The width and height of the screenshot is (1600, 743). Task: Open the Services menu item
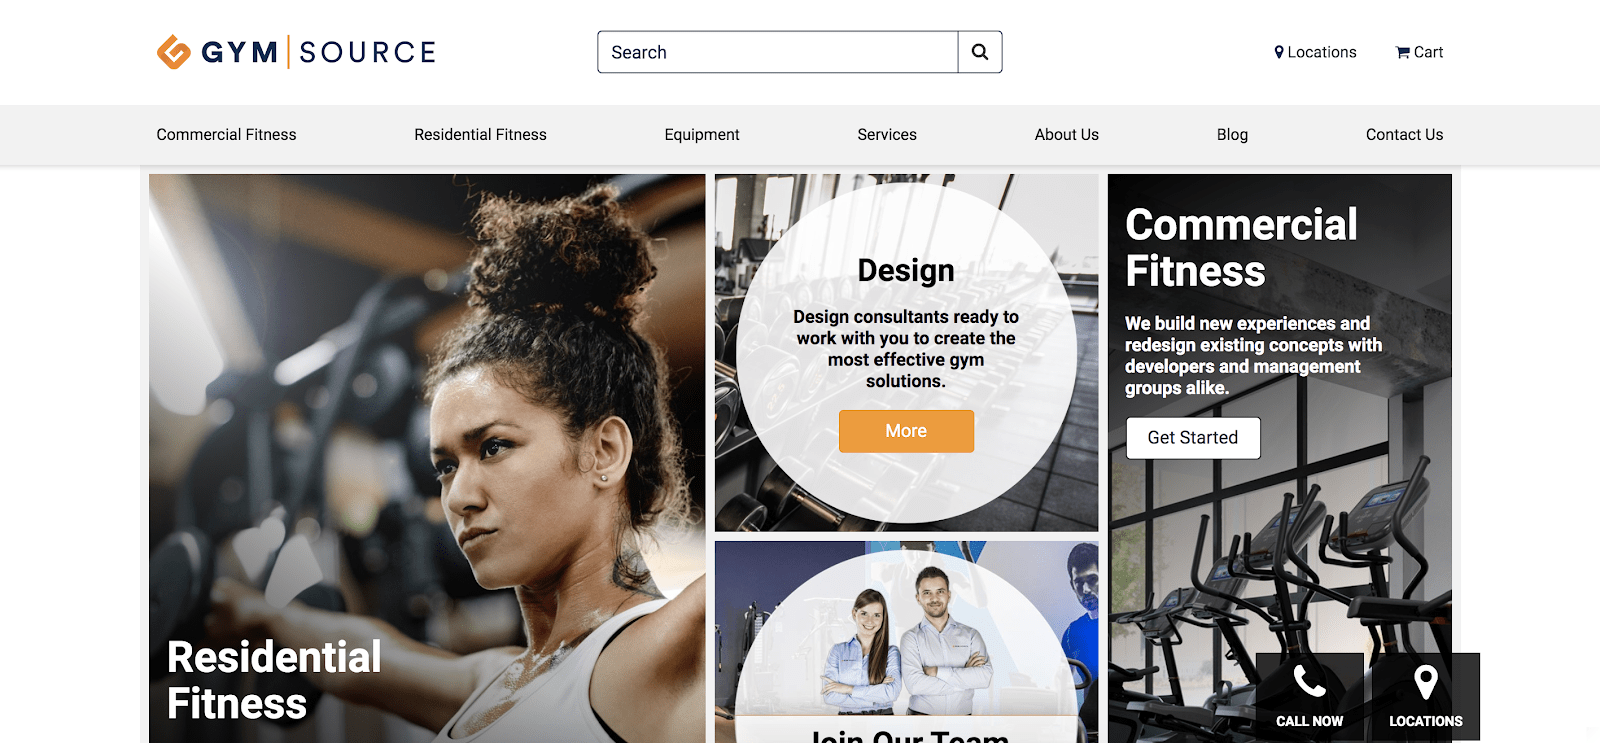887,134
